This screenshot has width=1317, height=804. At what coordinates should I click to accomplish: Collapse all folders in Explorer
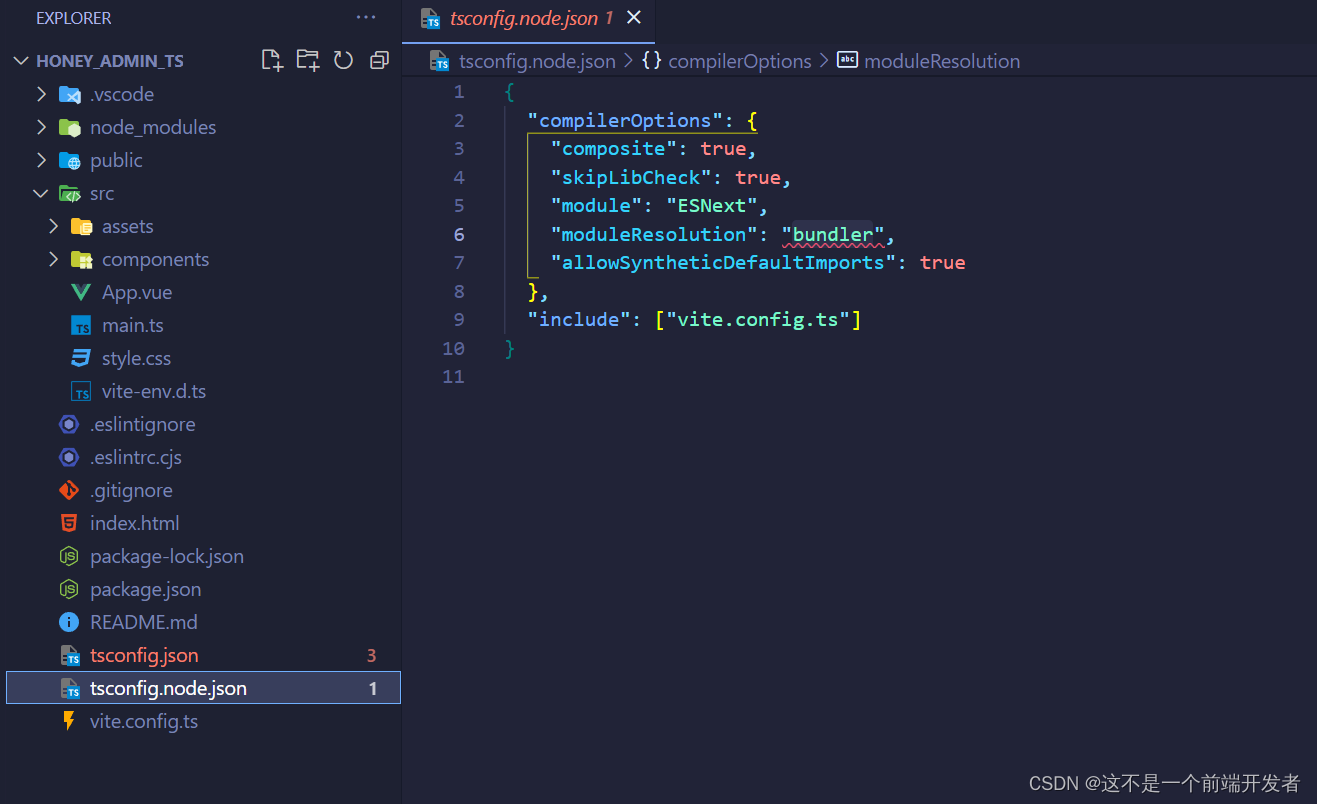pyautogui.click(x=379, y=60)
